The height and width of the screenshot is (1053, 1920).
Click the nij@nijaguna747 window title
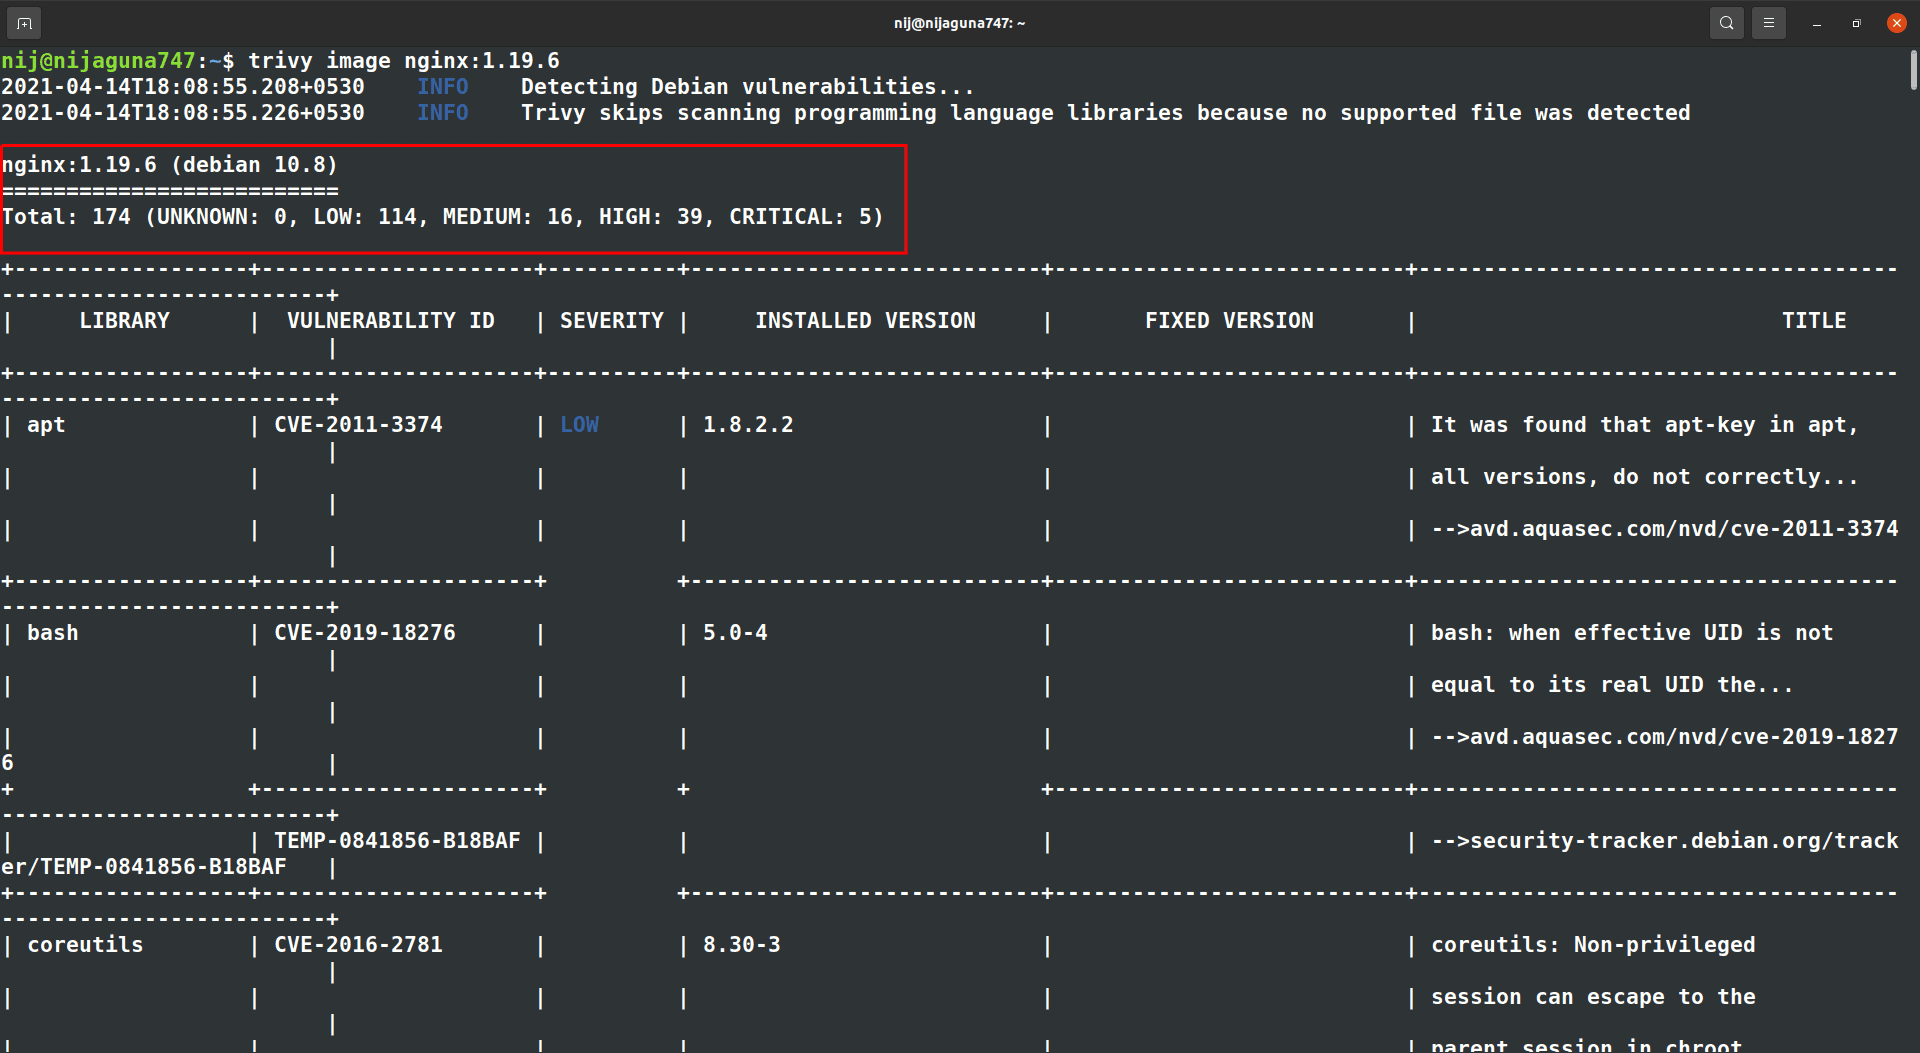(x=958, y=22)
